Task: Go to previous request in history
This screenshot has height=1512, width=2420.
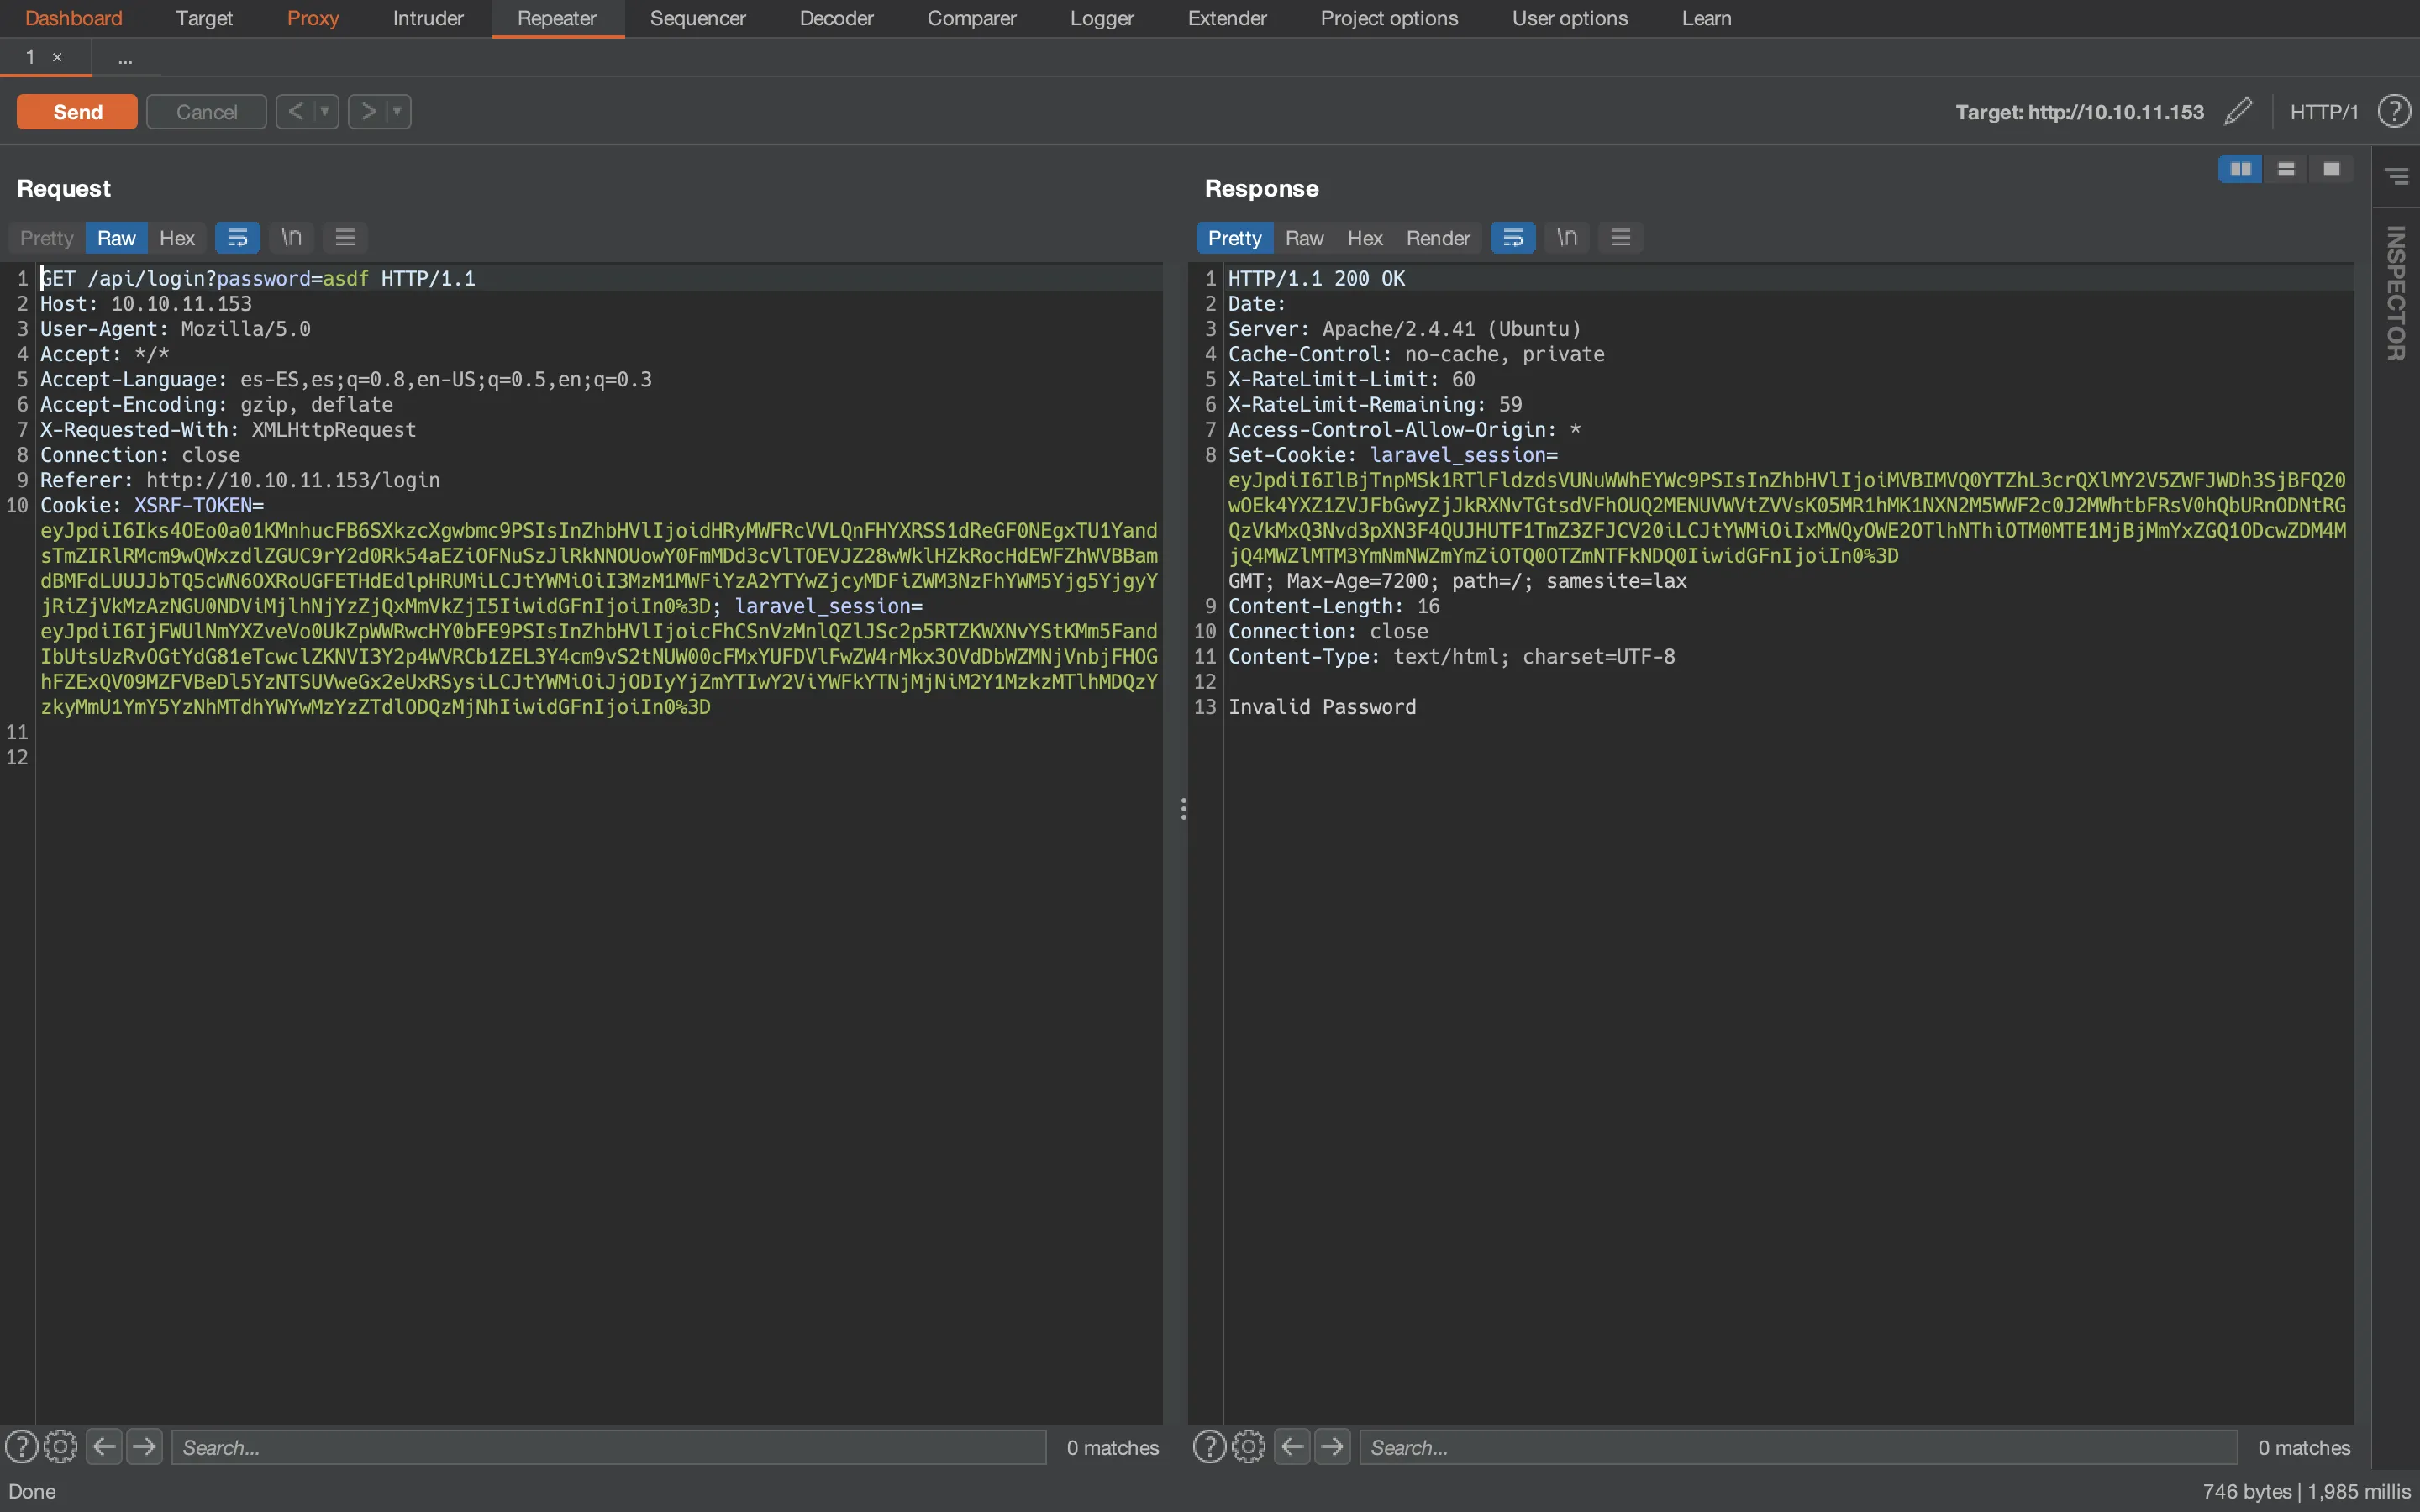Action: 295,111
